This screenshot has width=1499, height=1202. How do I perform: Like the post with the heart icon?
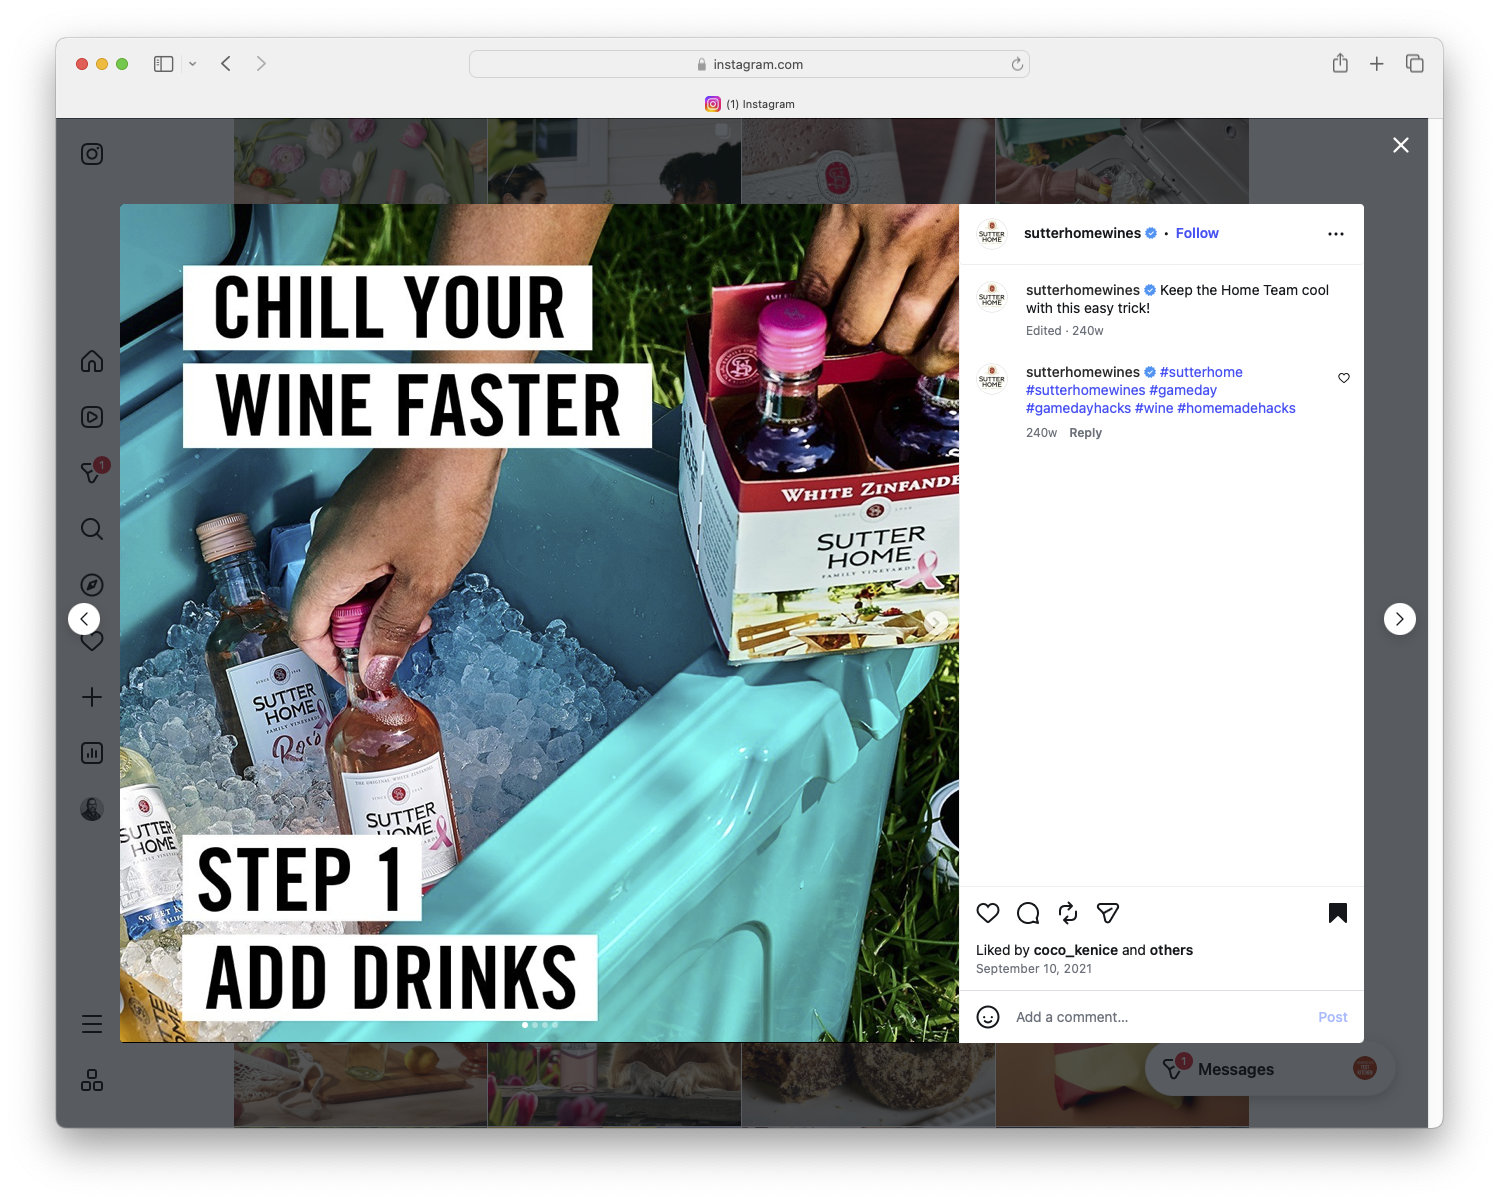point(988,913)
